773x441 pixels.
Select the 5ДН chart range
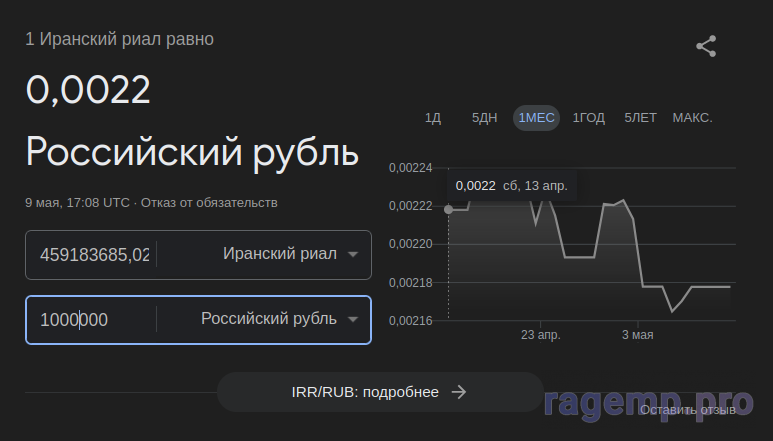point(484,118)
